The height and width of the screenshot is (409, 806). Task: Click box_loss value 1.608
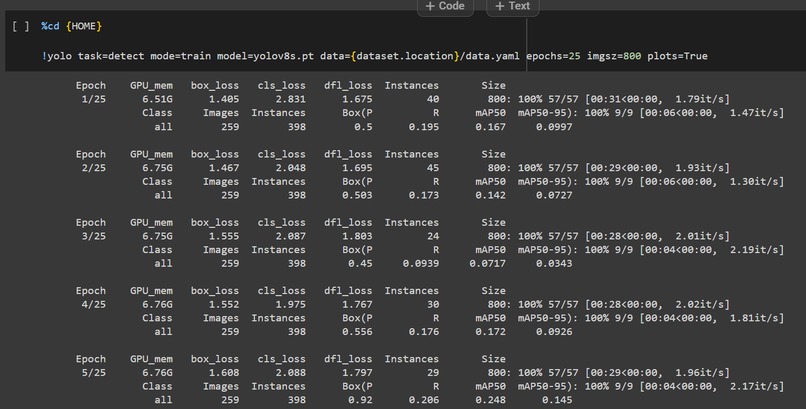[224, 373]
